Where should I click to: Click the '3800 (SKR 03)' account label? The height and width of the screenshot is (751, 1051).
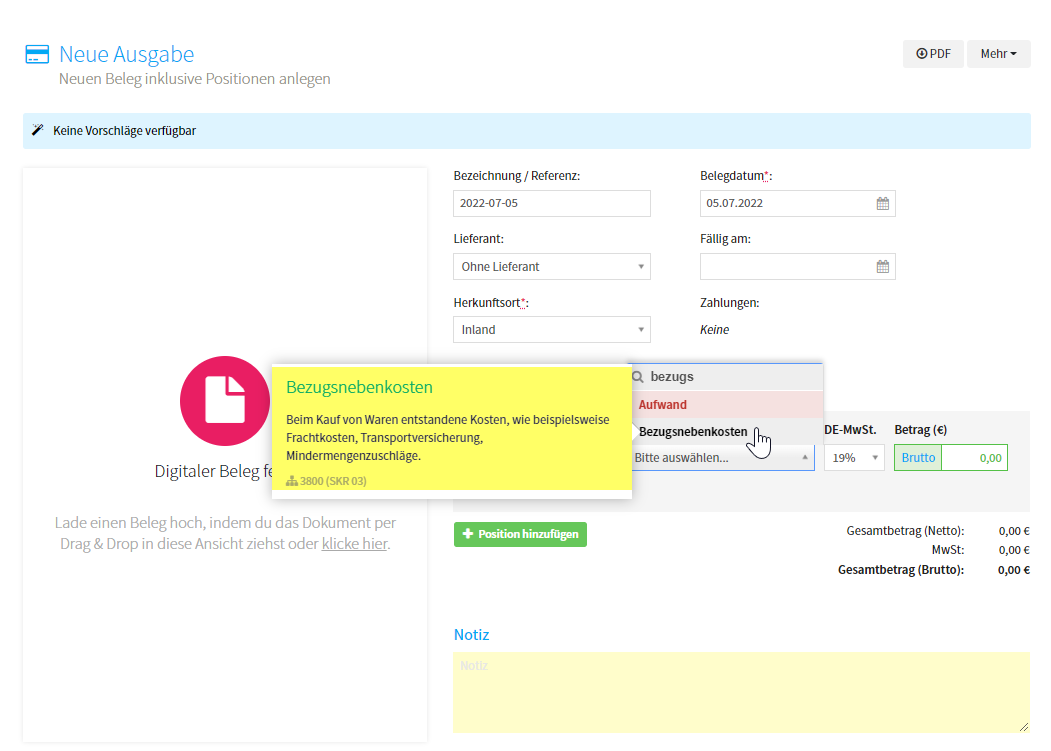pyautogui.click(x=333, y=481)
